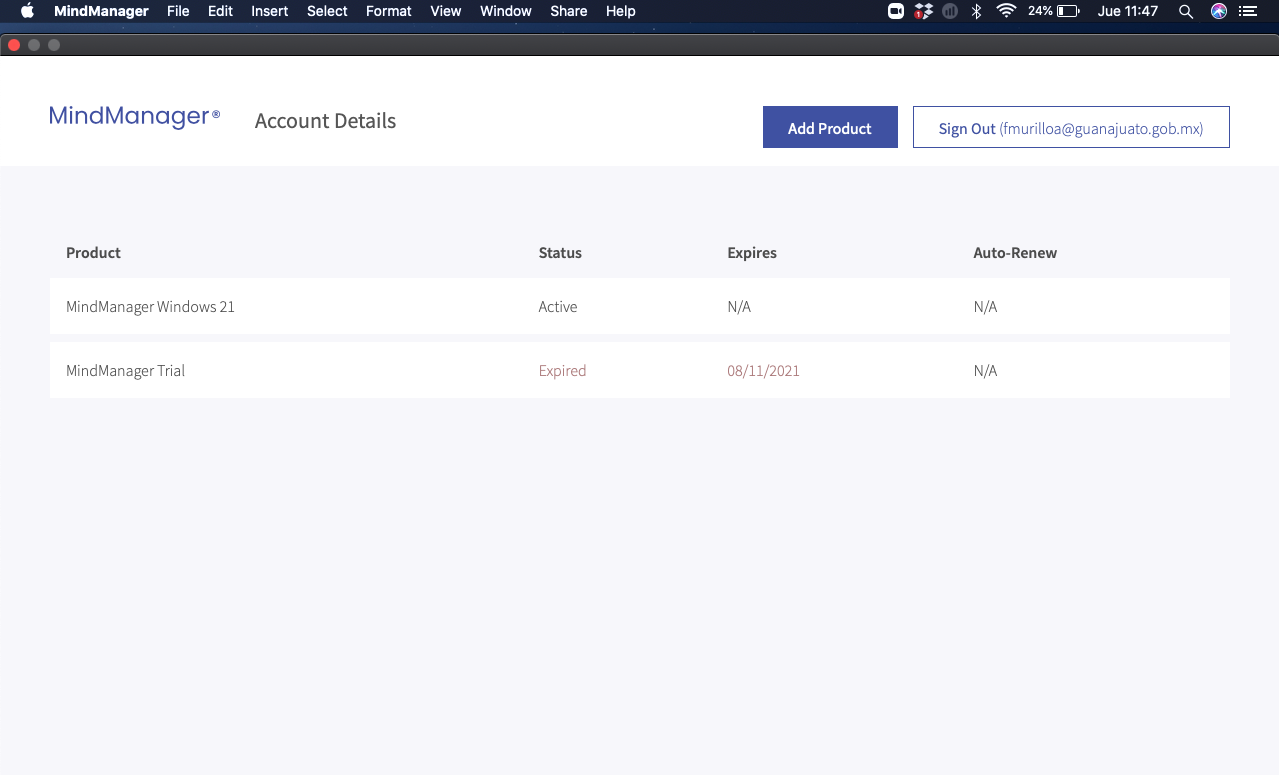
Task: Sign out of the fmurilloa account
Action: (1070, 128)
